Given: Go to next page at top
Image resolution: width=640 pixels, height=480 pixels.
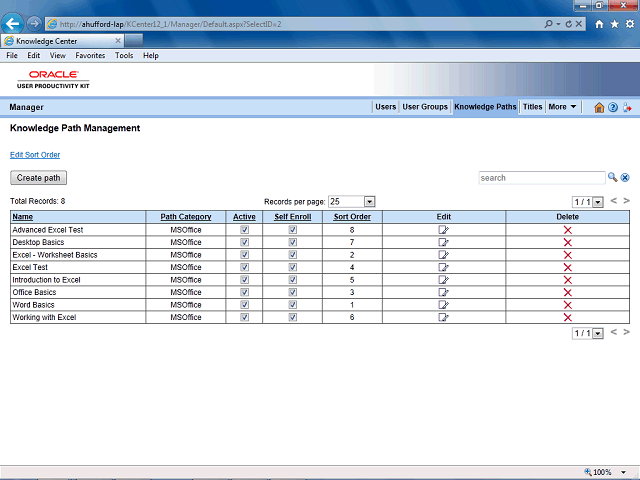Looking at the screenshot, I should click(x=627, y=201).
